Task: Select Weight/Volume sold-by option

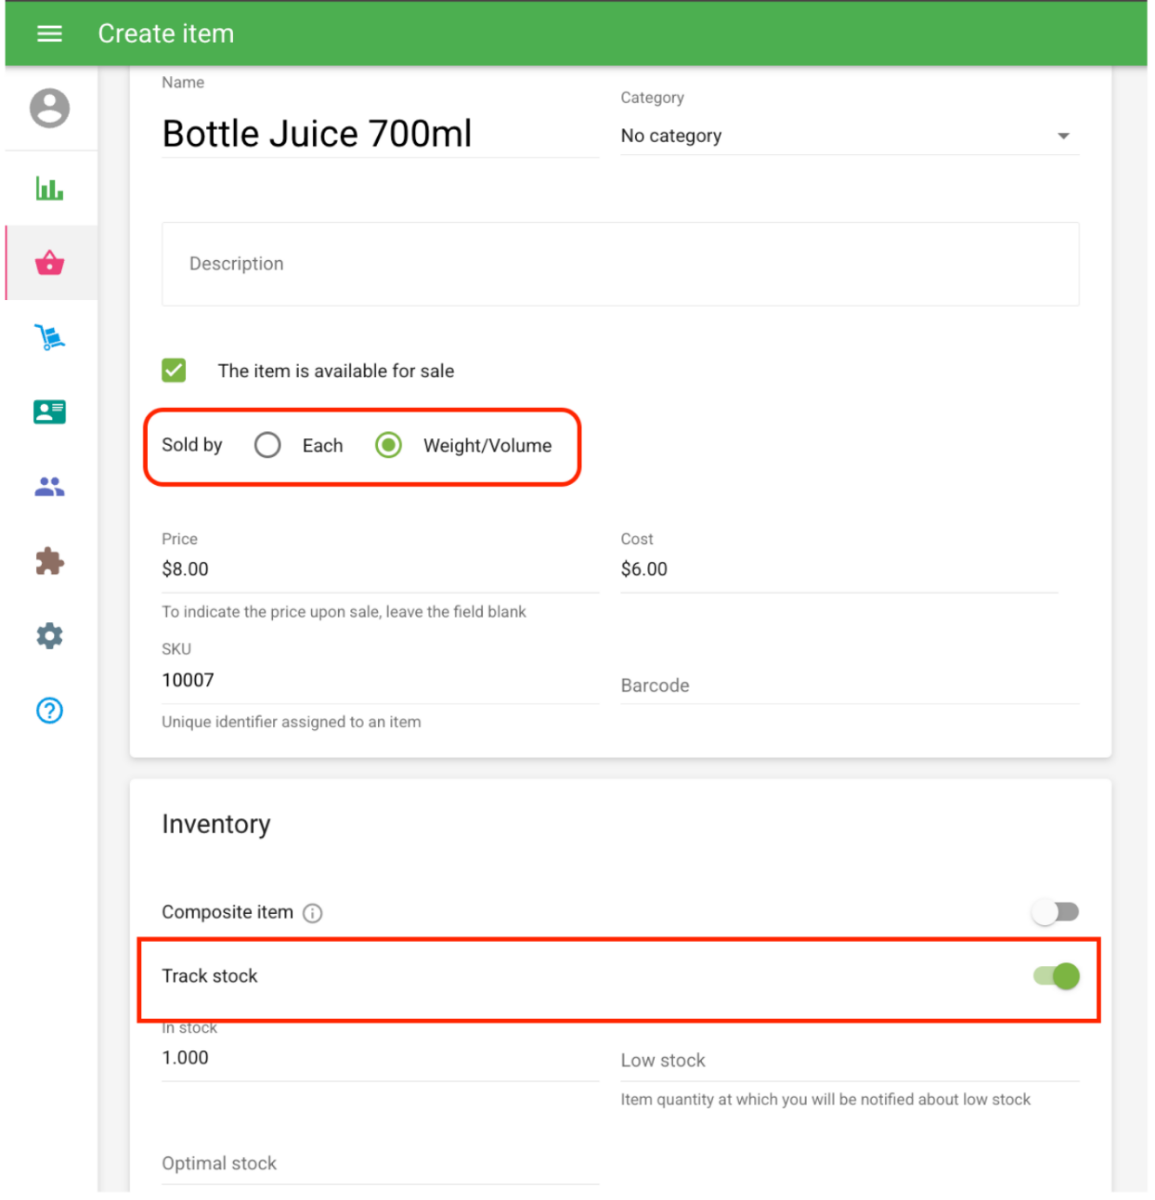Action: pyautogui.click(x=389, y=445)
